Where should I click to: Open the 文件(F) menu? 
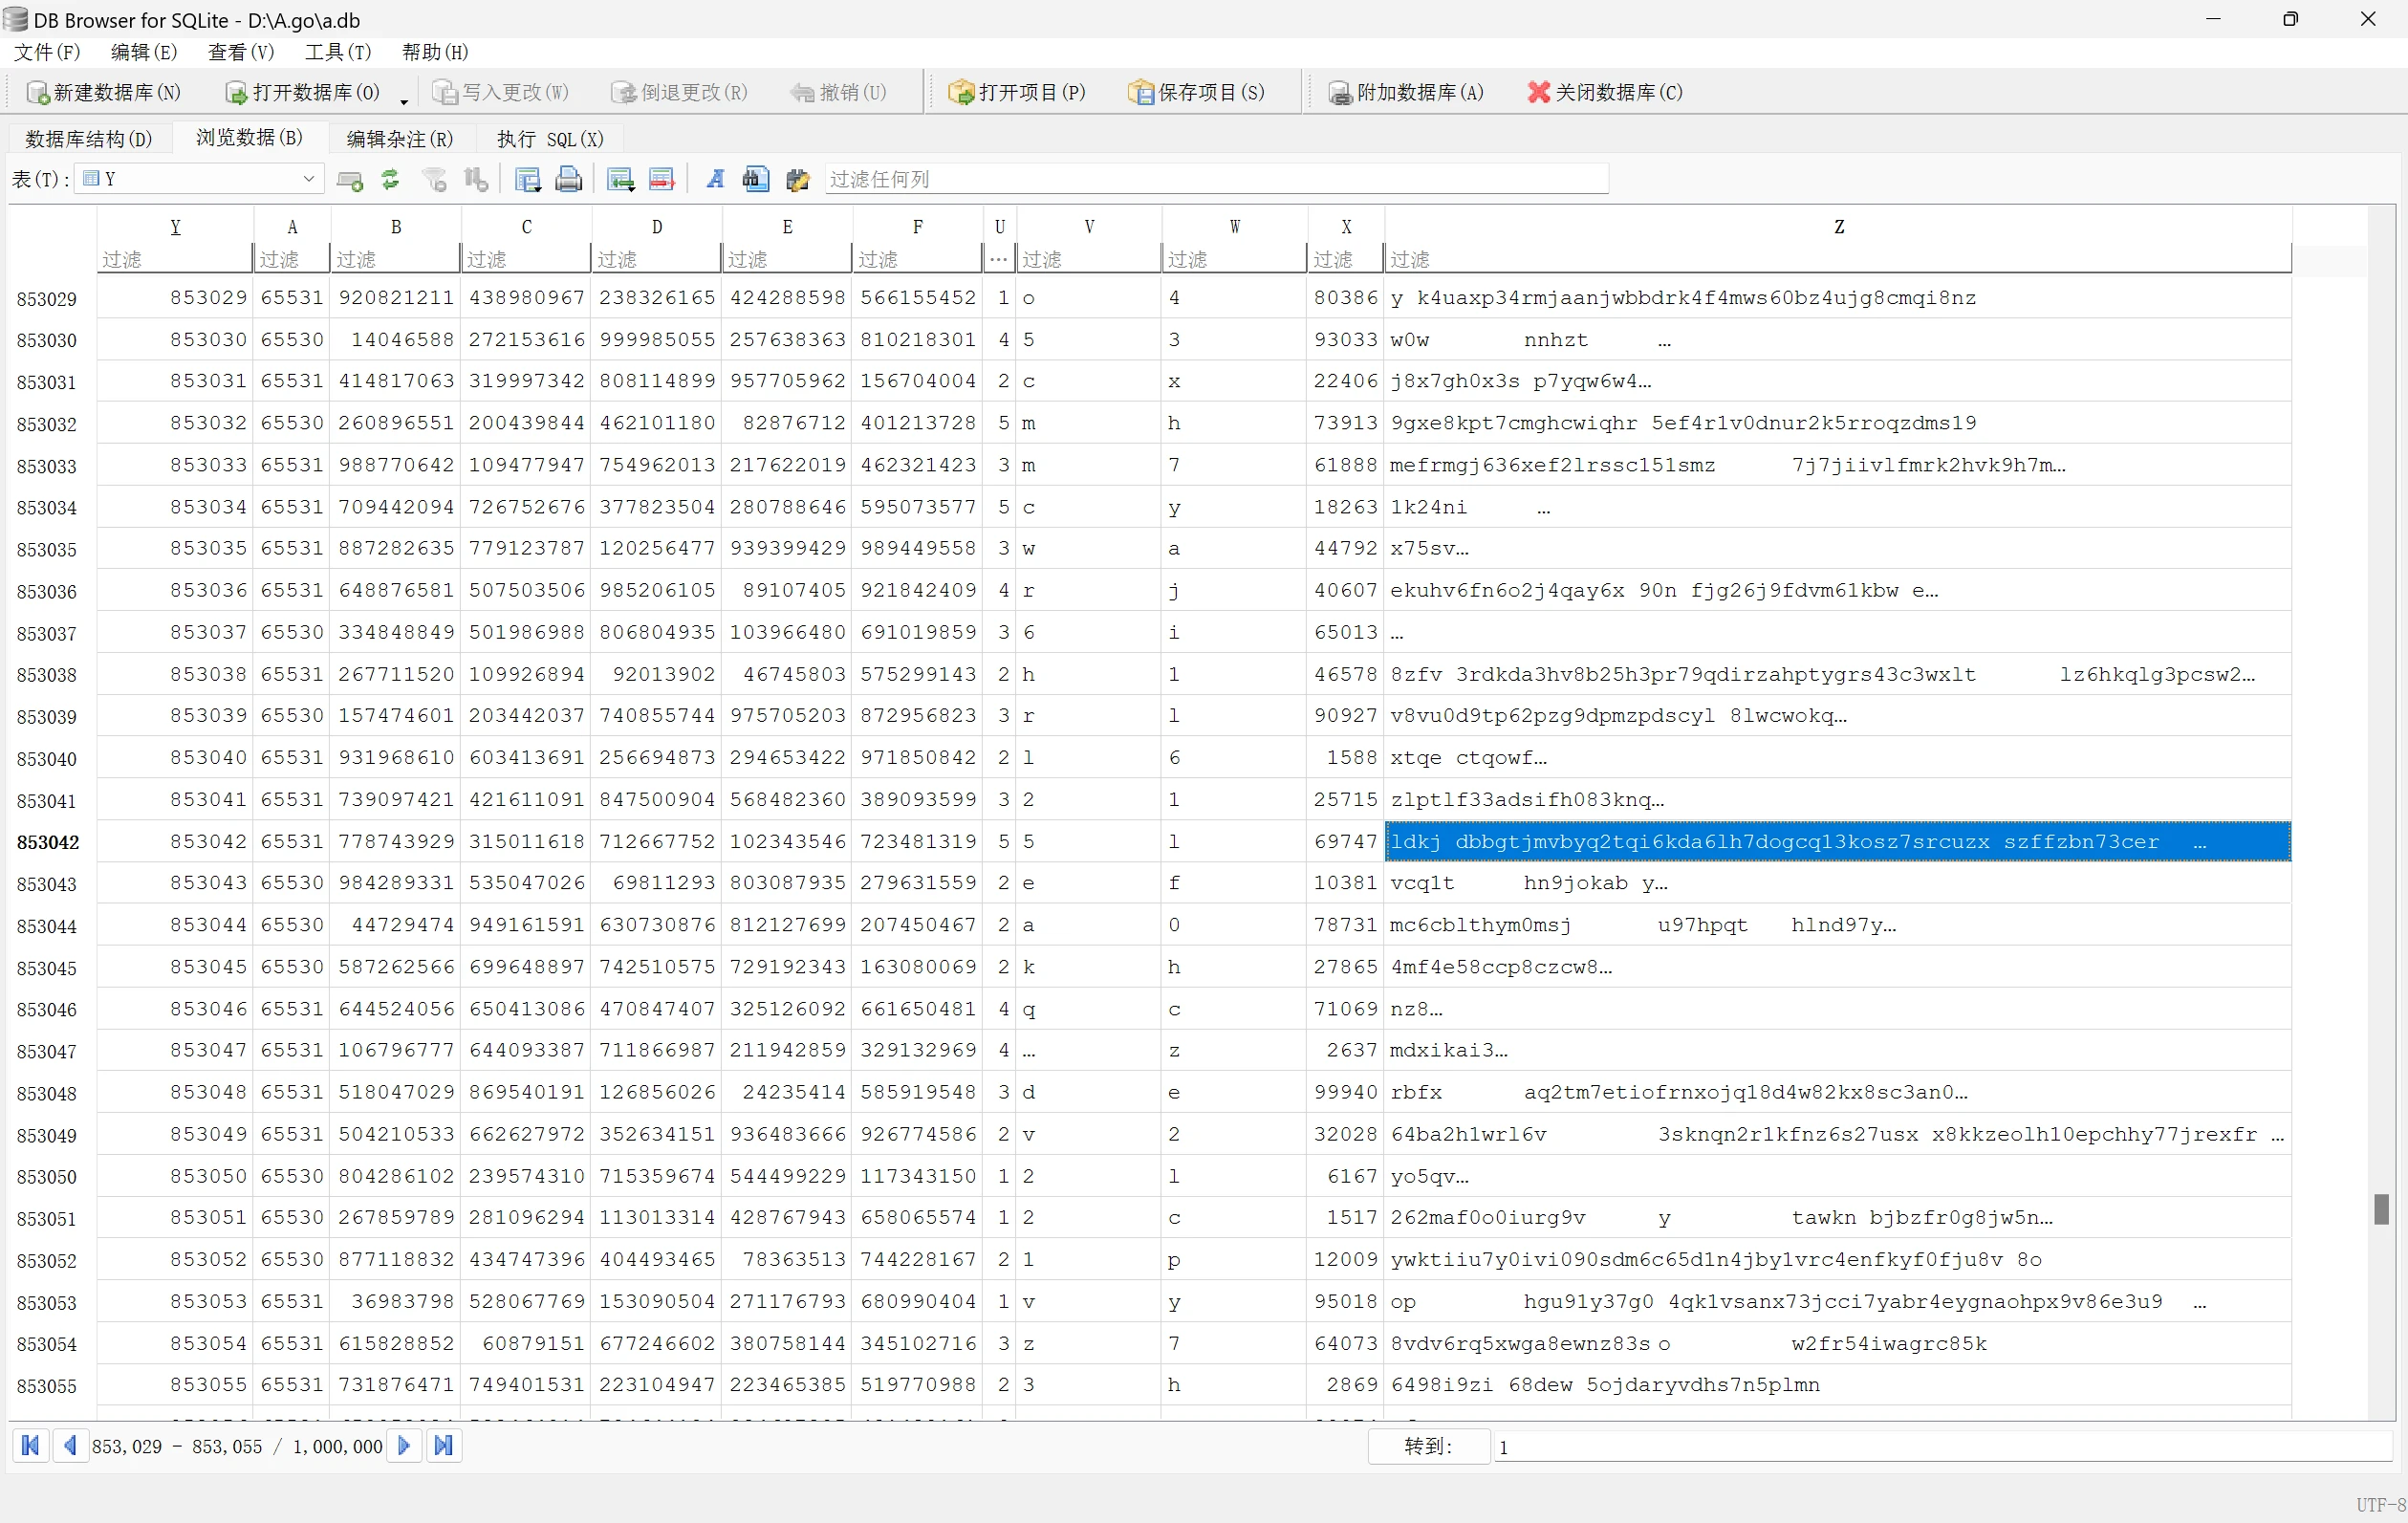pos(47,52)
